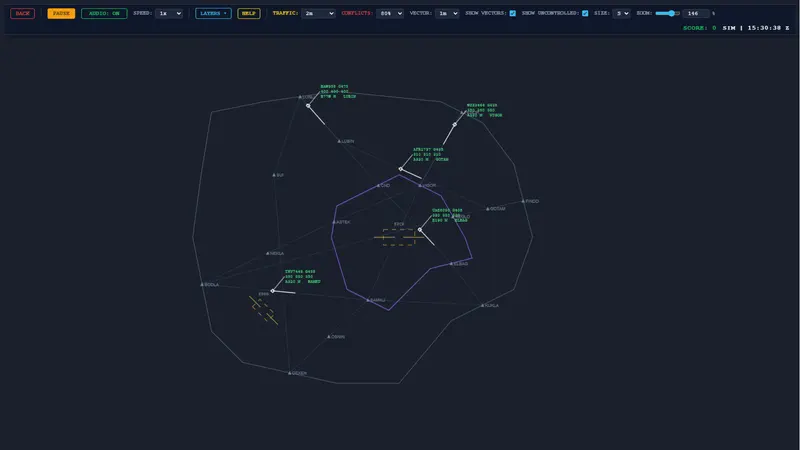Image resolution: width=800 pixels, height=450 pixels.
Task: Click the GOTAM waypoint triangle
Action: tap(488, 209)
